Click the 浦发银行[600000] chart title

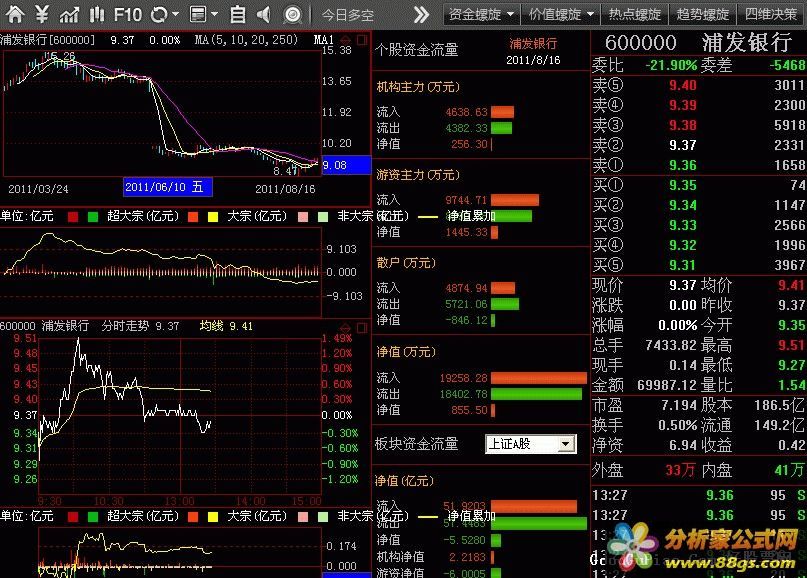tap(47, 40)
